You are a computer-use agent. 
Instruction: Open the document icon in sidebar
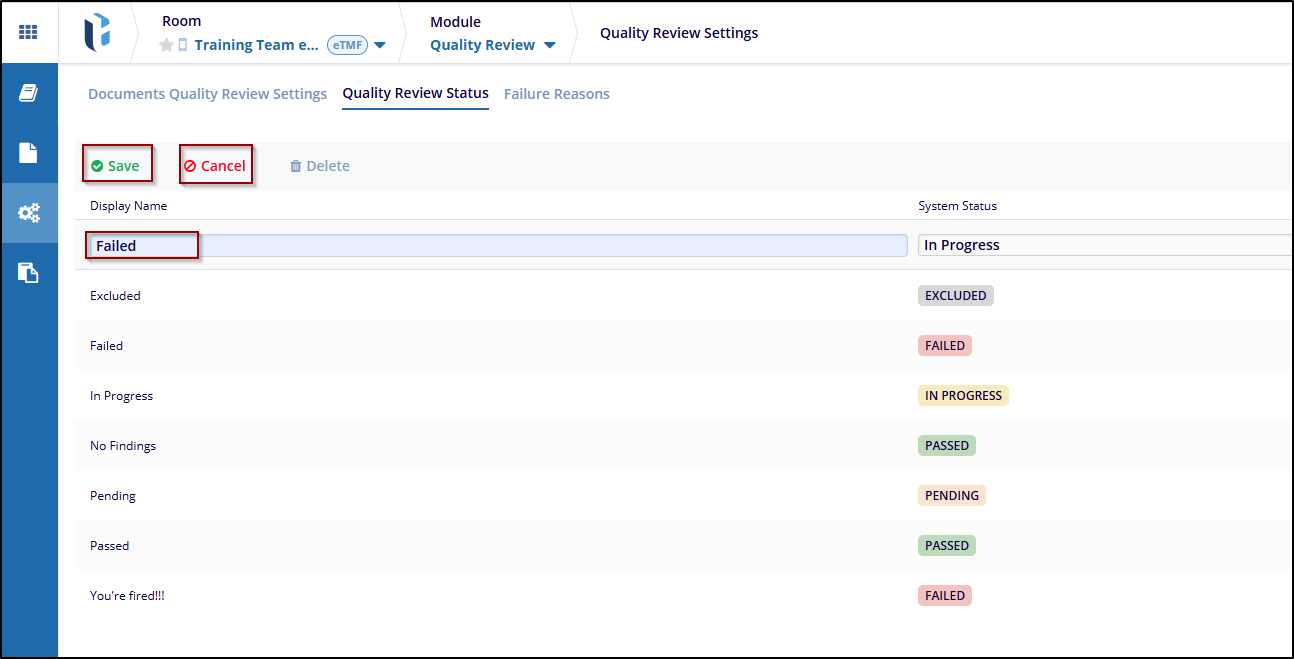(28, 153)
